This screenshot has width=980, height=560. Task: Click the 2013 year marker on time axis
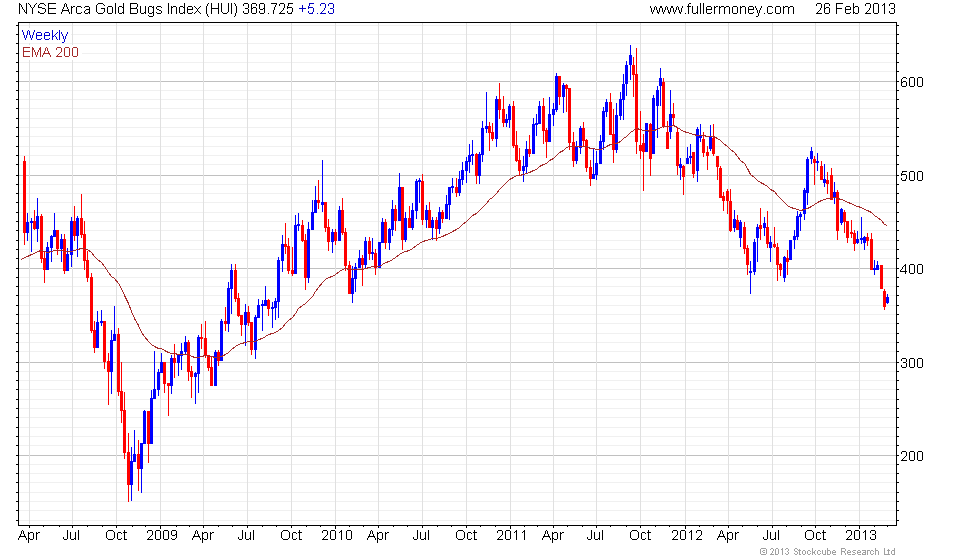tap(861, 536)
